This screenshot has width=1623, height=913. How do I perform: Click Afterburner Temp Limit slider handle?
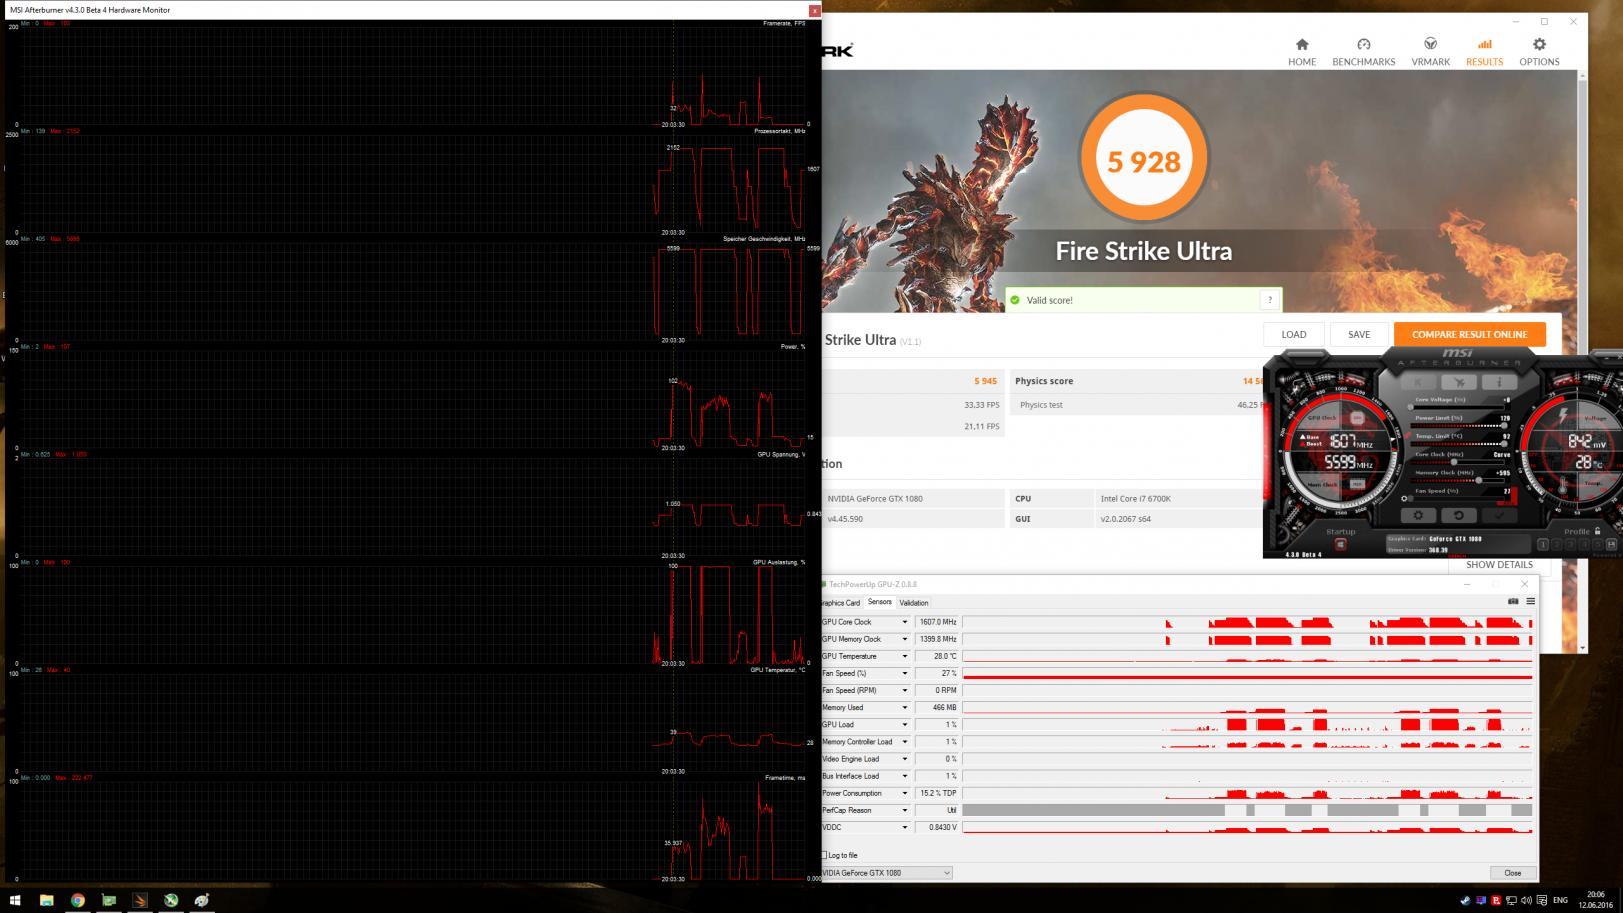[1504, 444]
